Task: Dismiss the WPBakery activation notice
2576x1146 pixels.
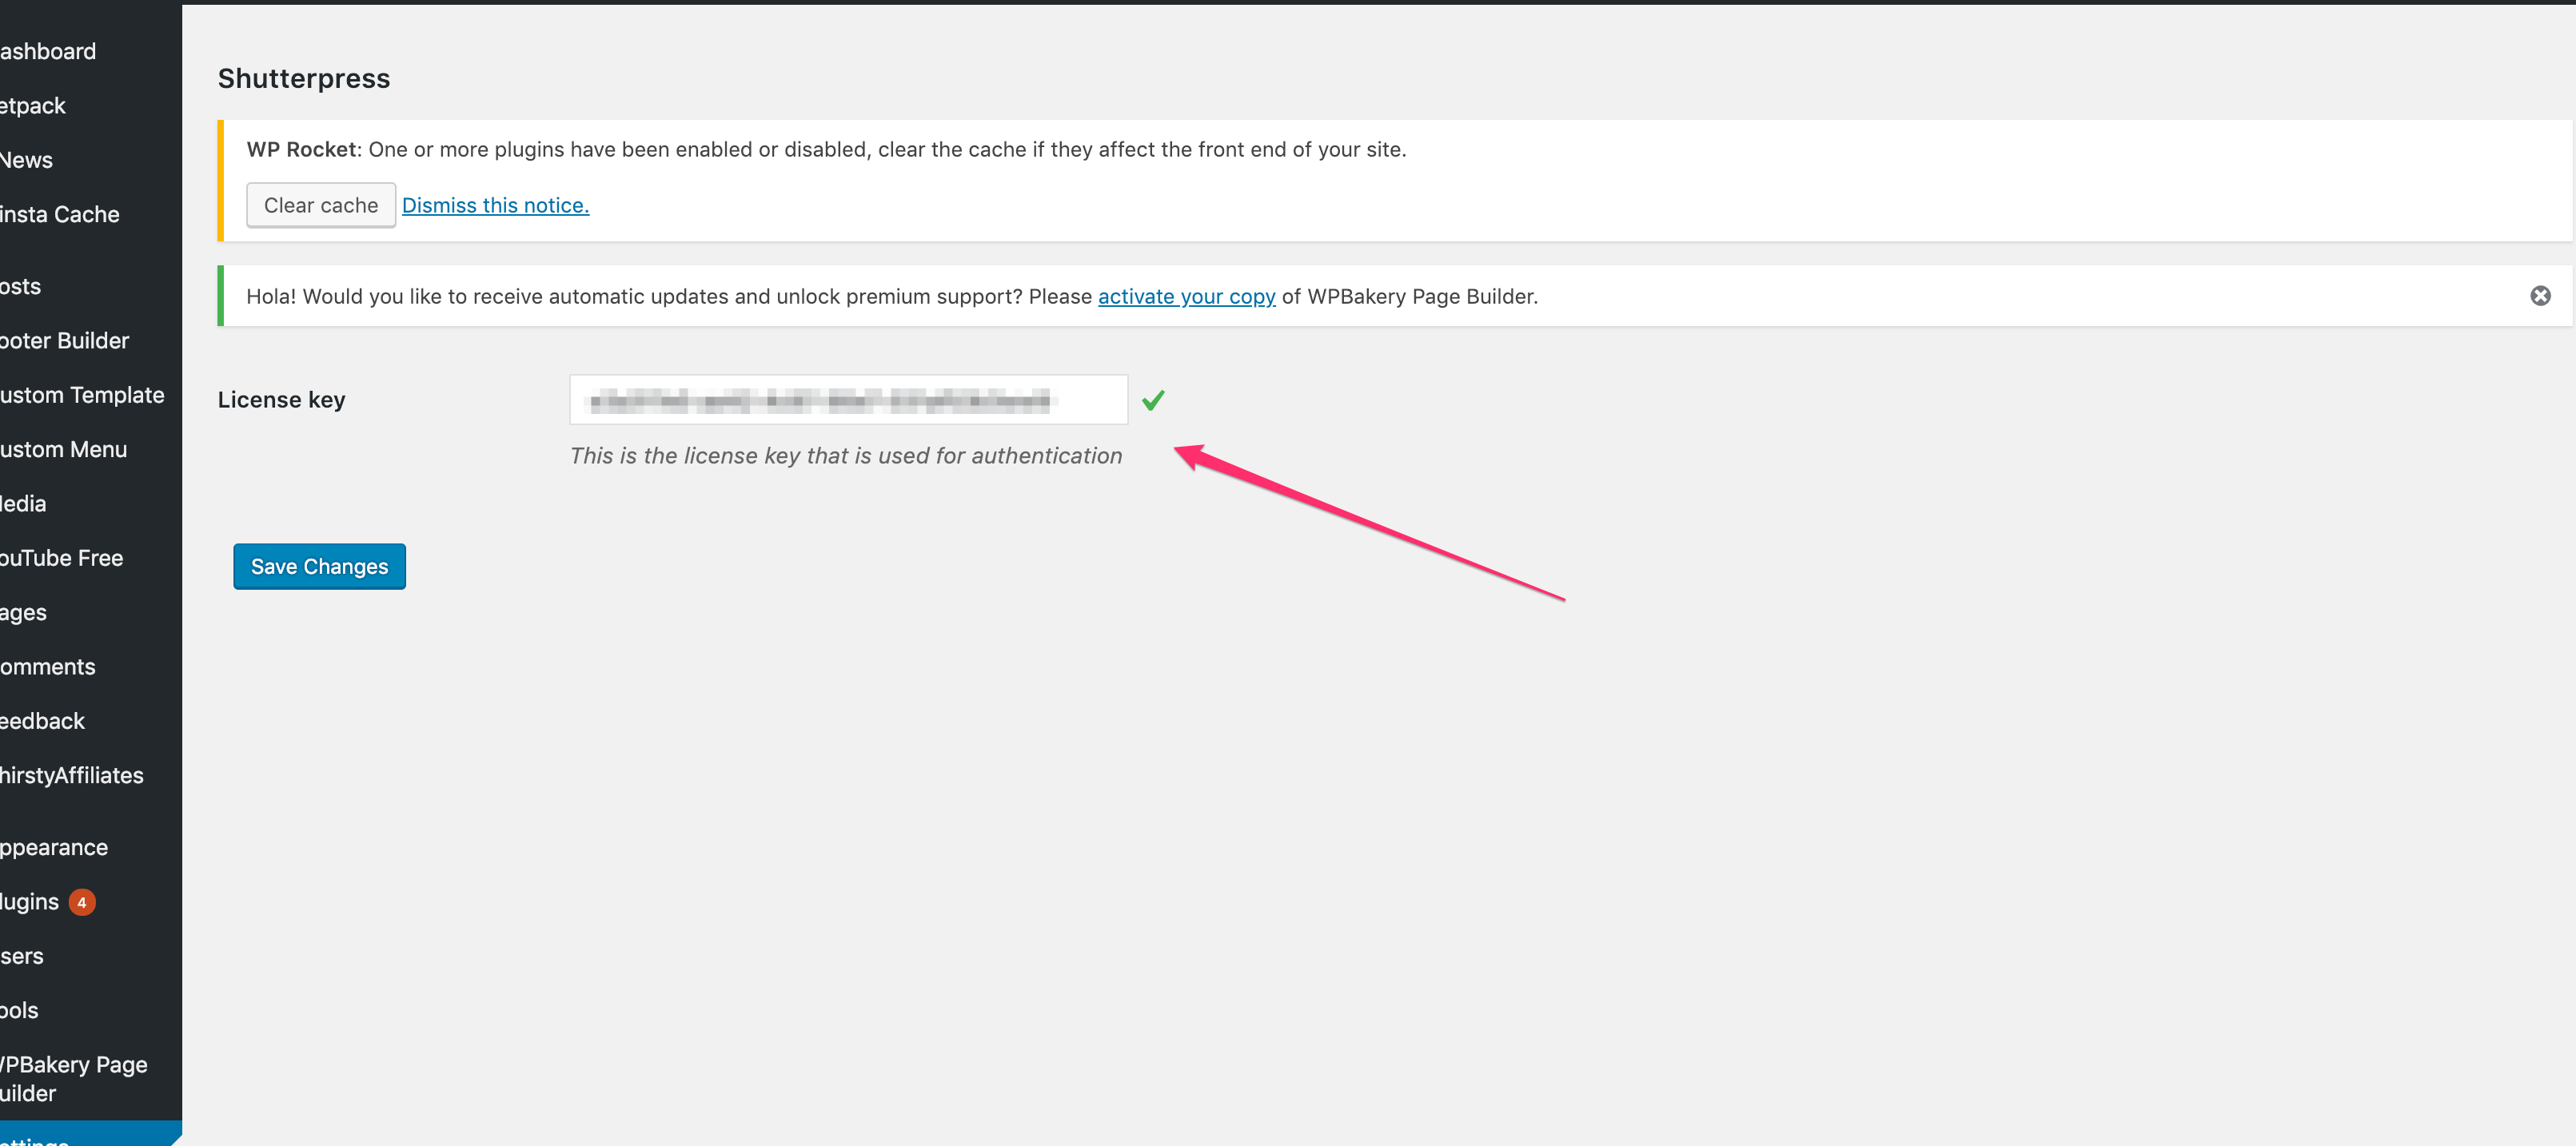Action: pos(2539,296)
